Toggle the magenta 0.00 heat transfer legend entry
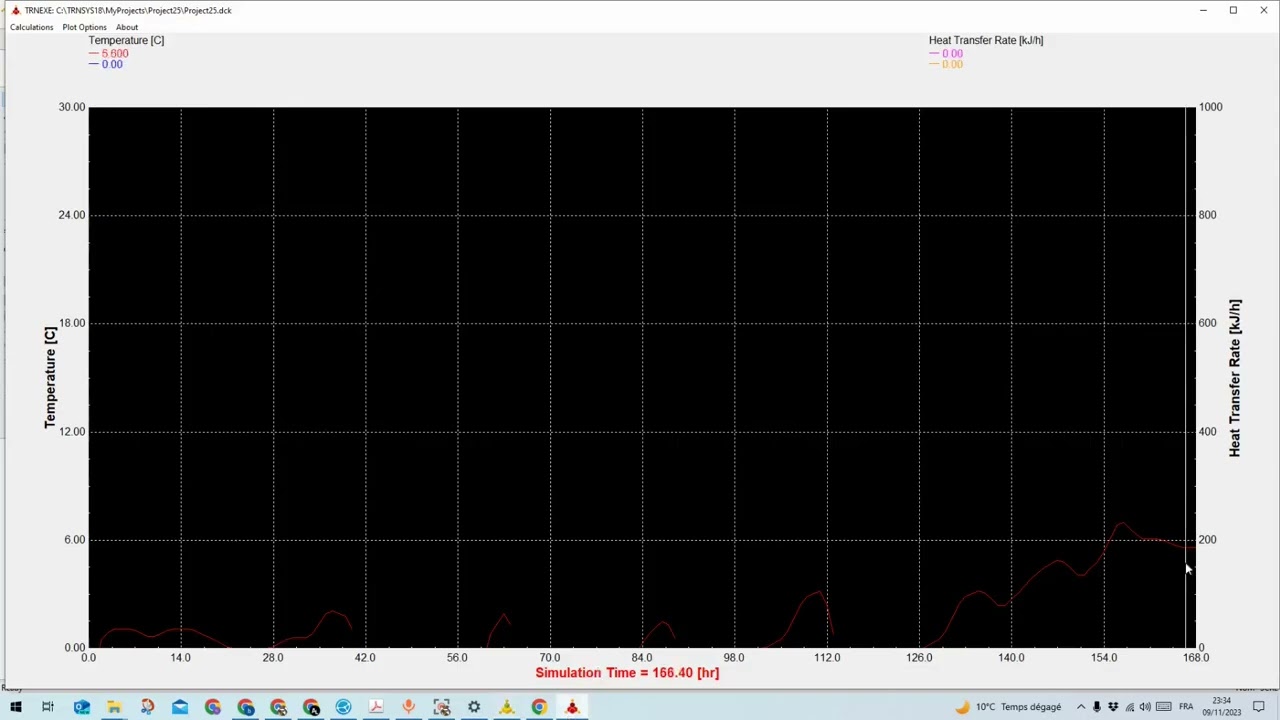This screenshot has width=1280, height=720. 946,53
